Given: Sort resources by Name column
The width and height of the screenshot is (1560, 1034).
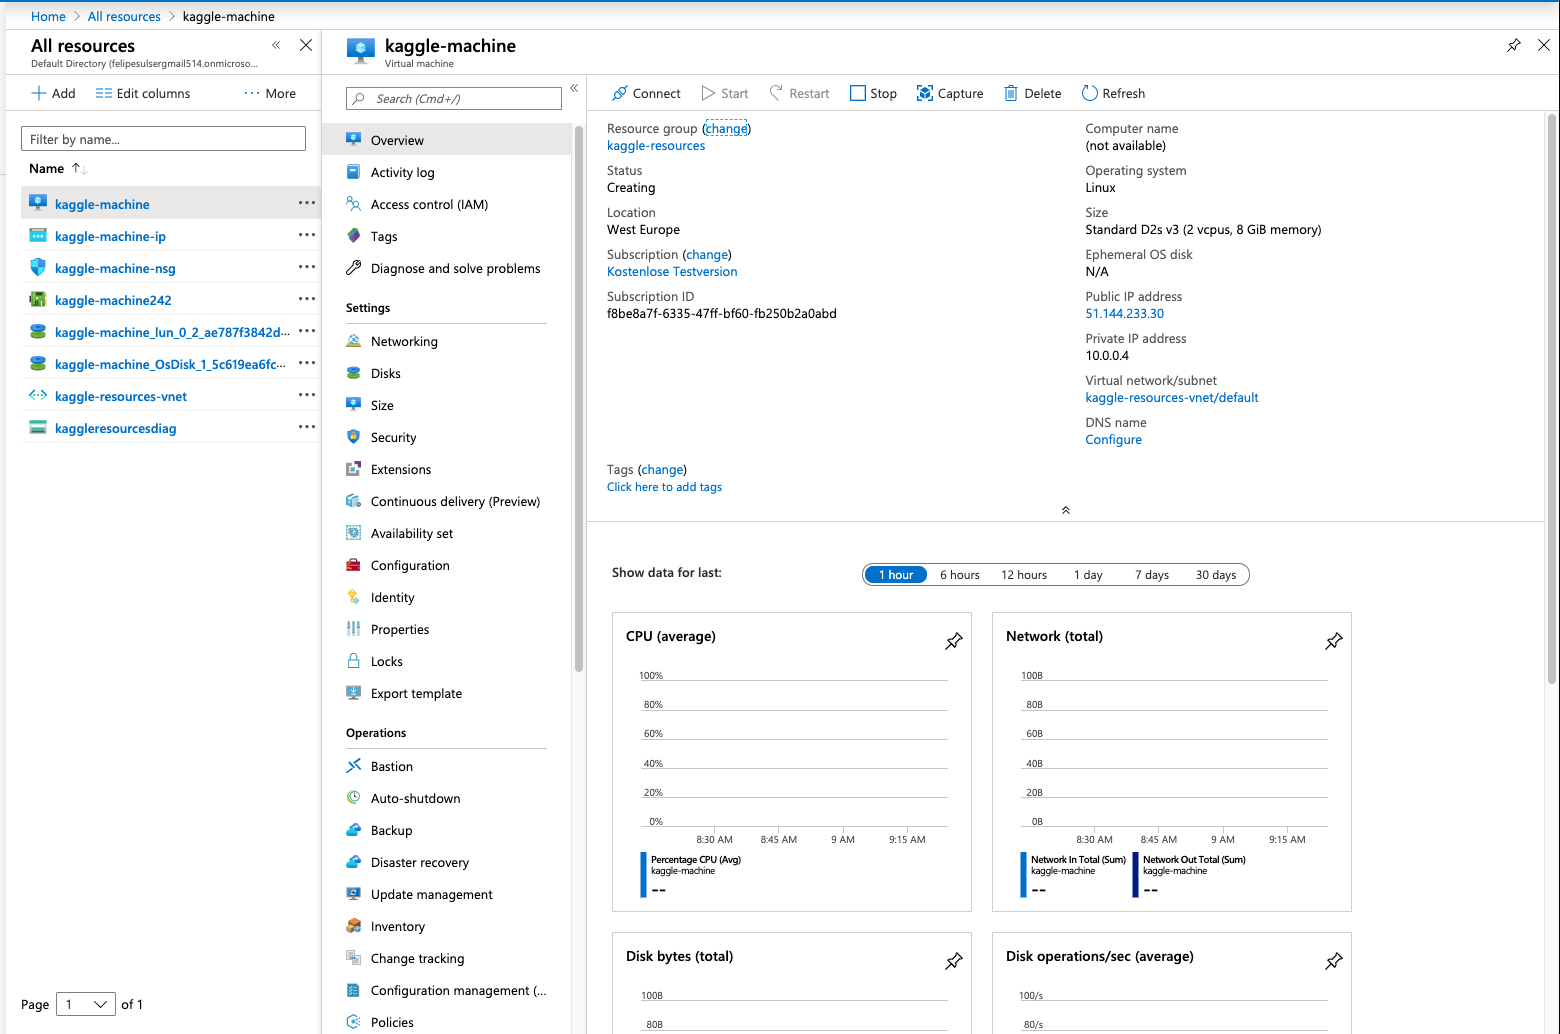Looking at the screenshot, I should point(58,169).
